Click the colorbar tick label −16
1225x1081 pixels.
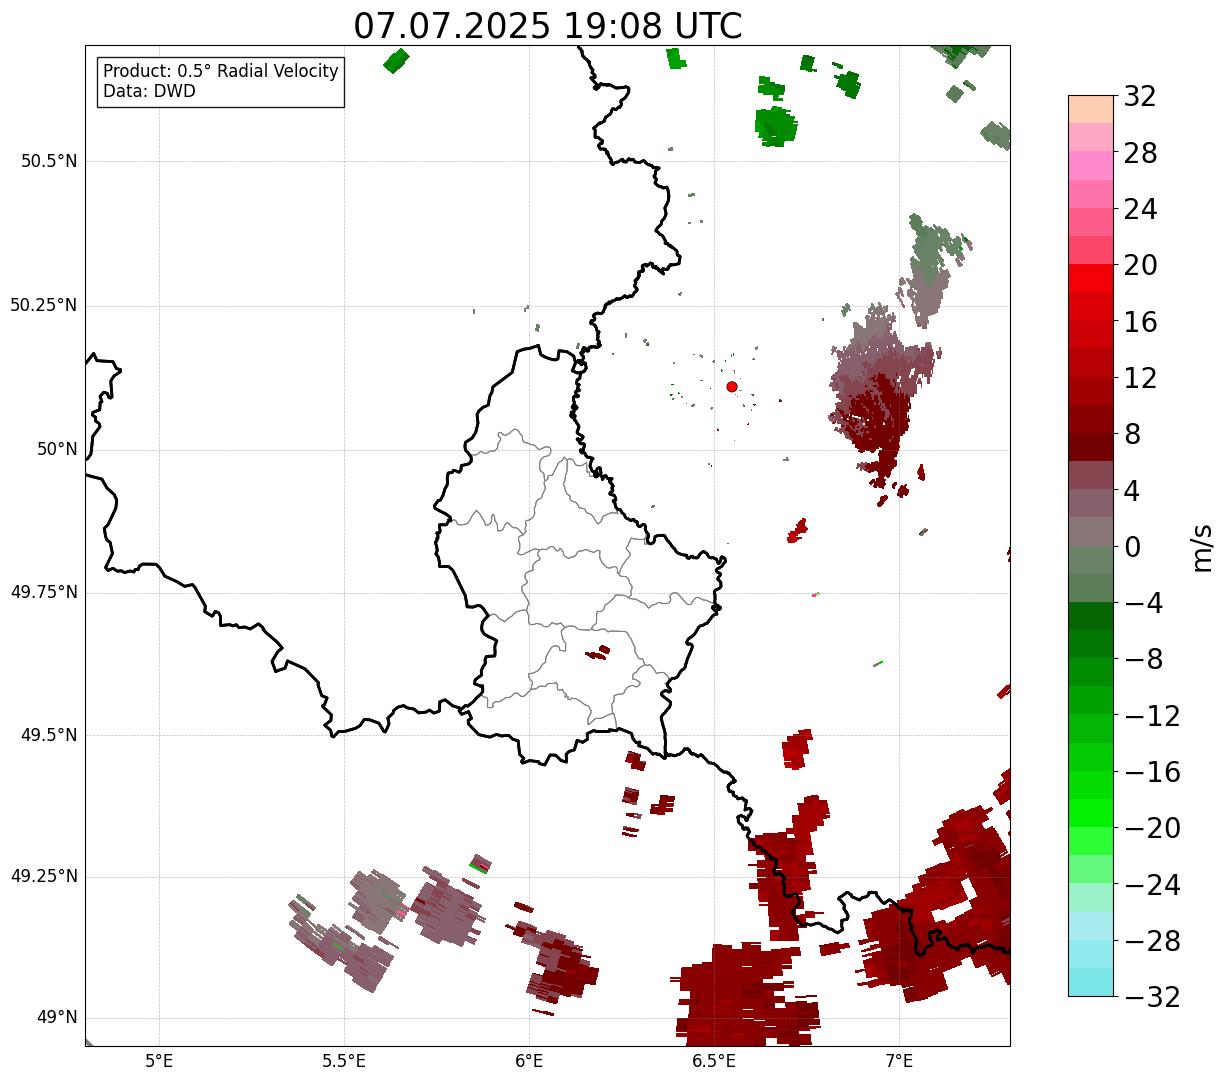[x=1152, y=772]
